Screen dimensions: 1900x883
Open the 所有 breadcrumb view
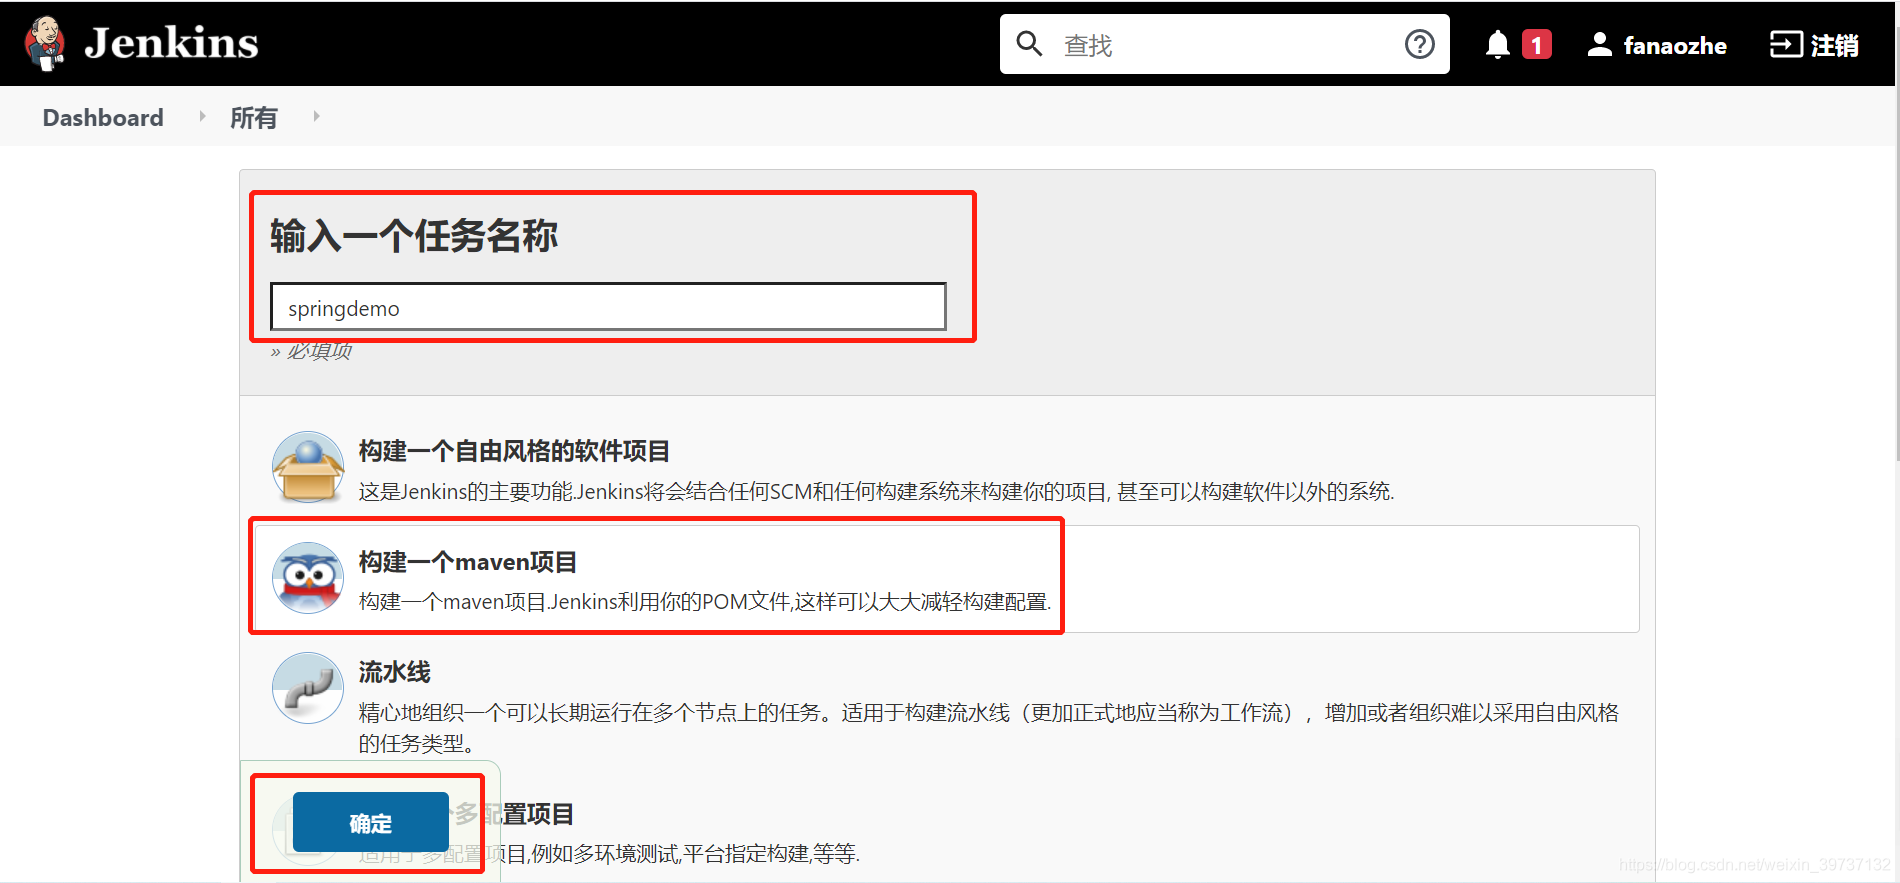point(254,118)
